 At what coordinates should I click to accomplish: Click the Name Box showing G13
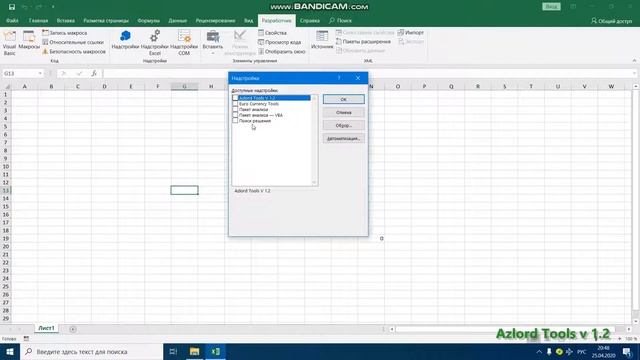tap(20, 73)
